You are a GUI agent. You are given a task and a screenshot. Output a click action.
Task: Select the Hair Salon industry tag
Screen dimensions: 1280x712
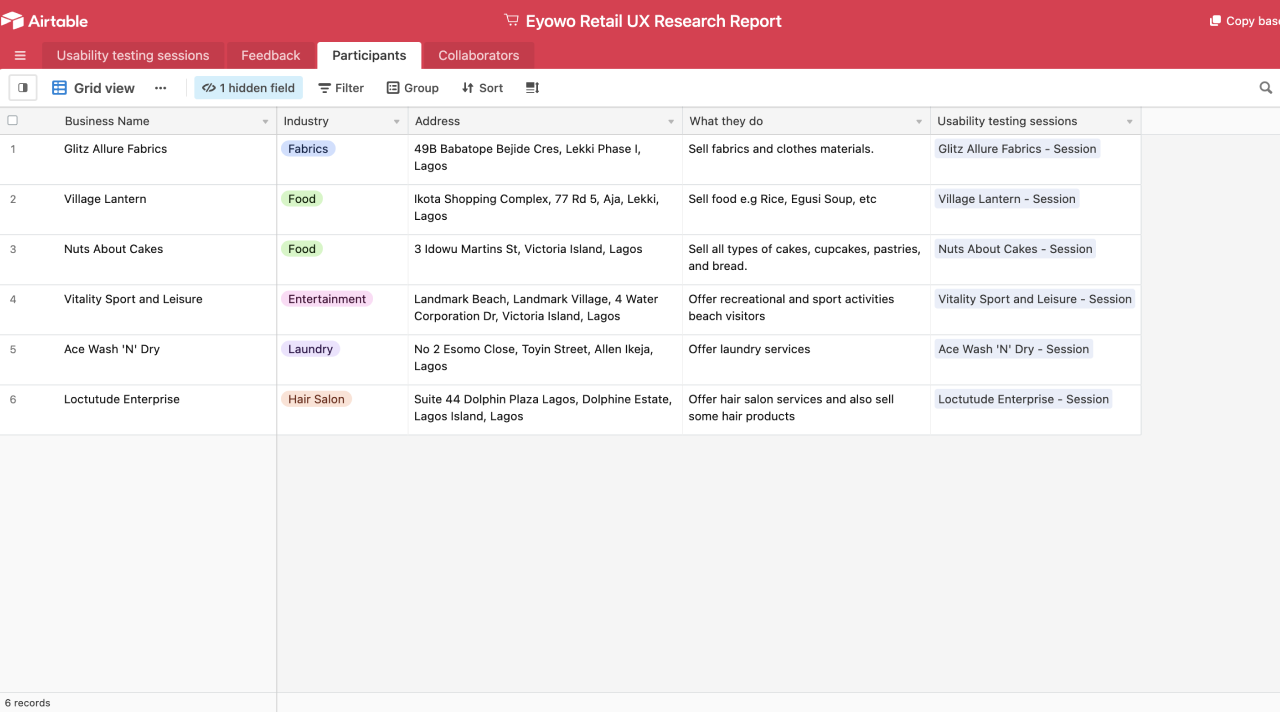(x=316, y=399)
